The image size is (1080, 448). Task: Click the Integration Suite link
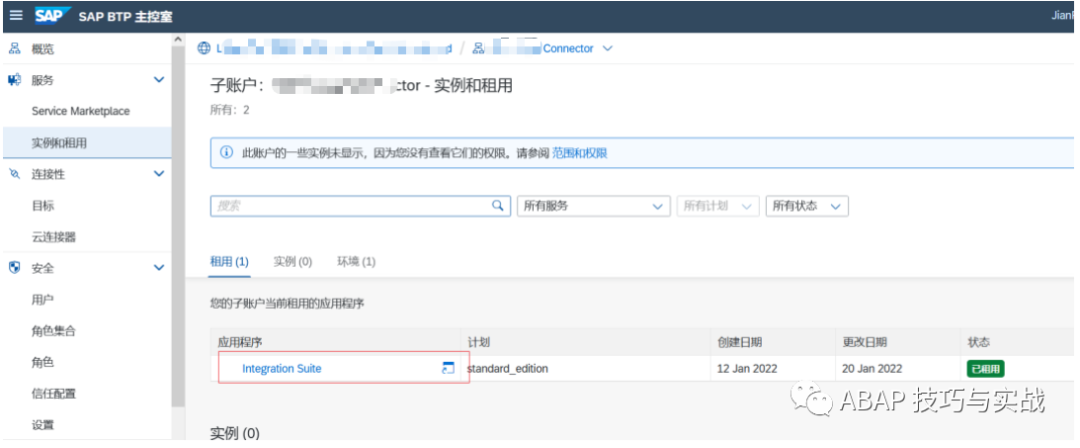(x=282, y=369)
